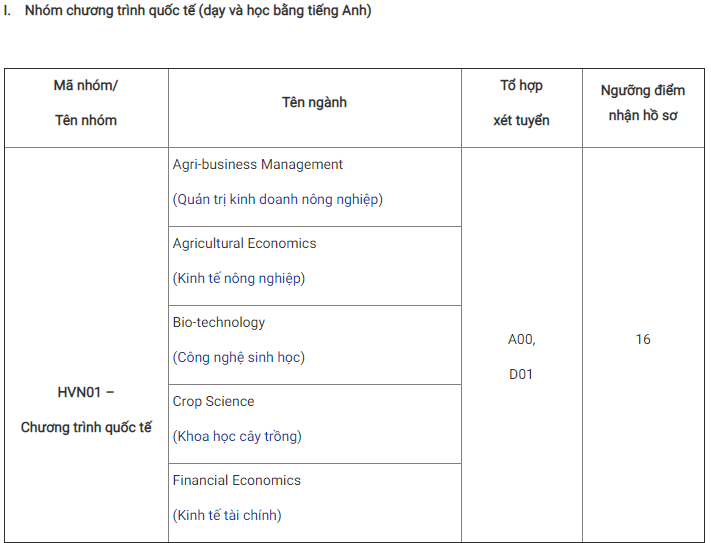
Task: Click the Crop Science program name
Action: click(x=213, y=401)
